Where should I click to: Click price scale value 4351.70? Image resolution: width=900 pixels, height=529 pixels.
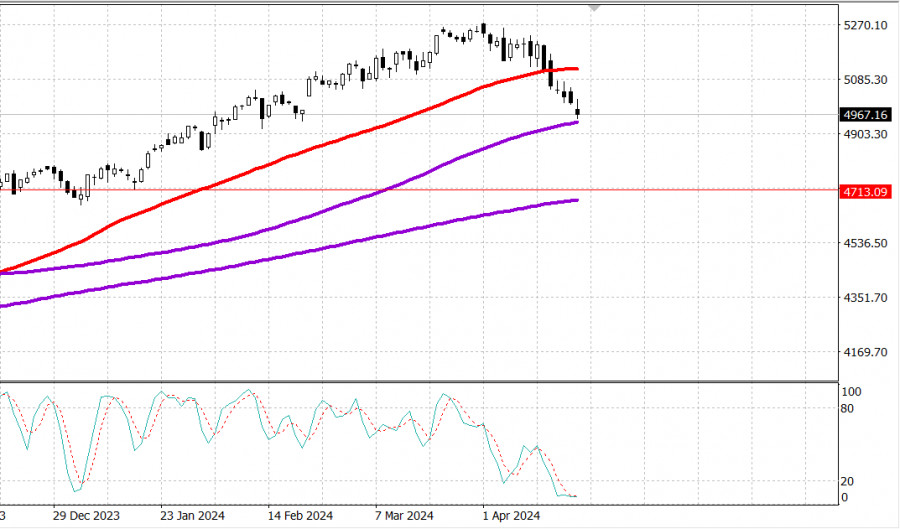pyautogui.click(x=866, y=298)
